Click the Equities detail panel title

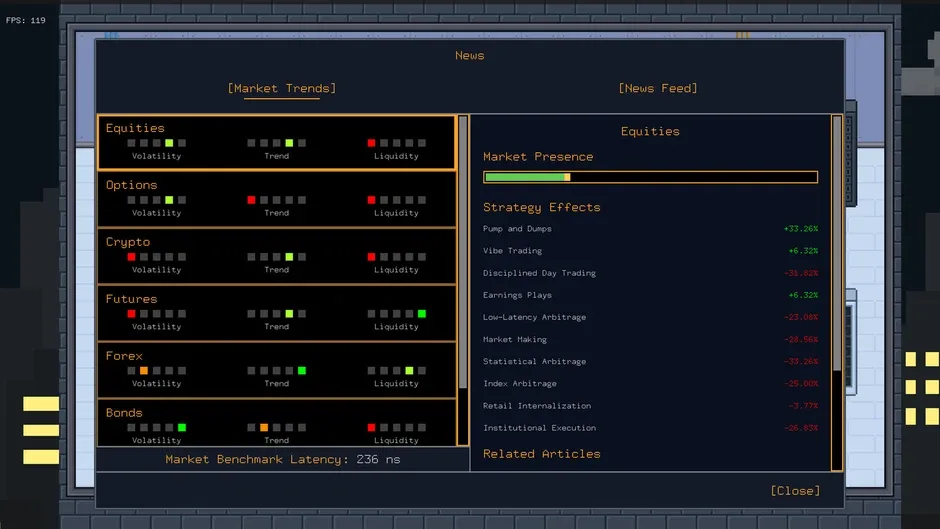click(x=650, y=131)
